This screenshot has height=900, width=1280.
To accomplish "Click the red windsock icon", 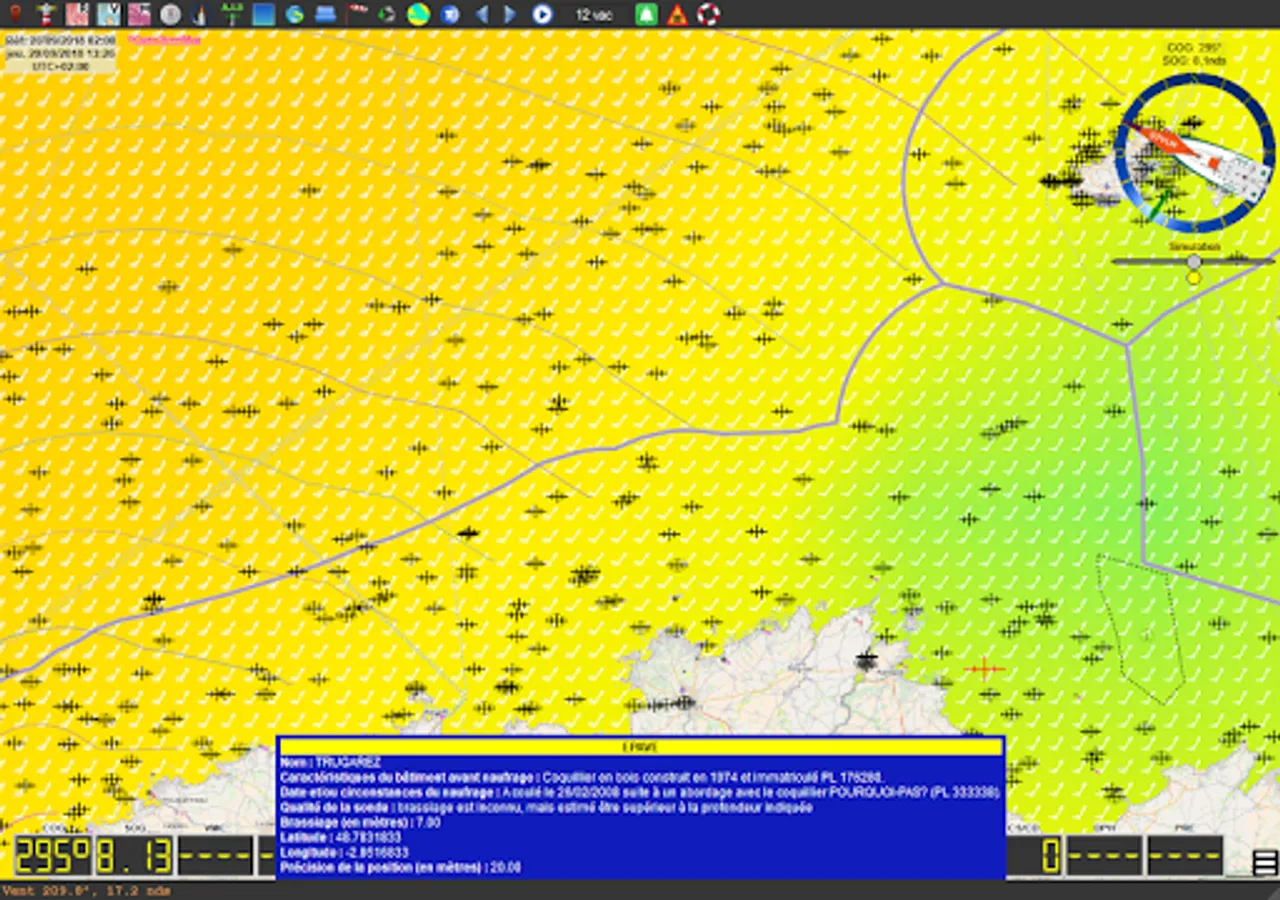I will [x=356, y=14].
